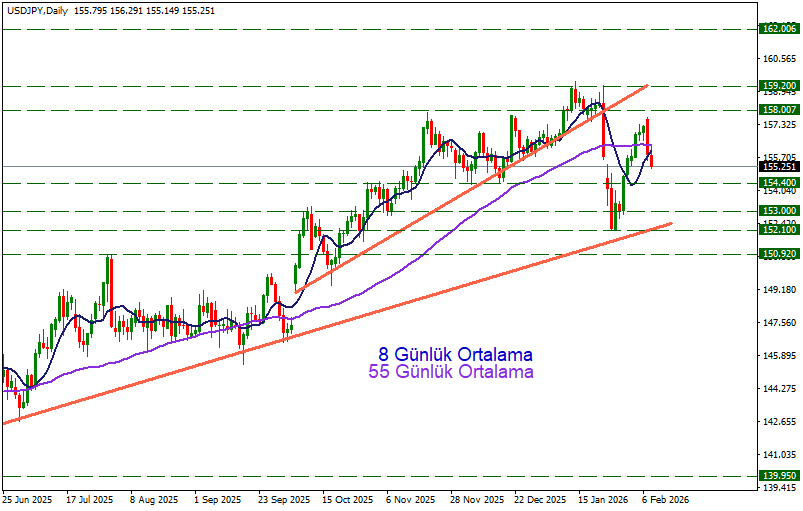Click the "8 Günlük Ortalama" legend text

tap(455, 355)
